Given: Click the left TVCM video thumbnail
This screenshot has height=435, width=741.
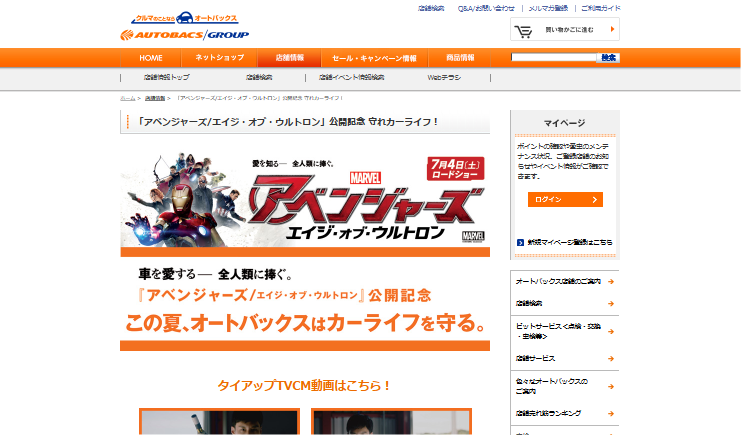Looking at the screenshot, I should coord(220,422).
